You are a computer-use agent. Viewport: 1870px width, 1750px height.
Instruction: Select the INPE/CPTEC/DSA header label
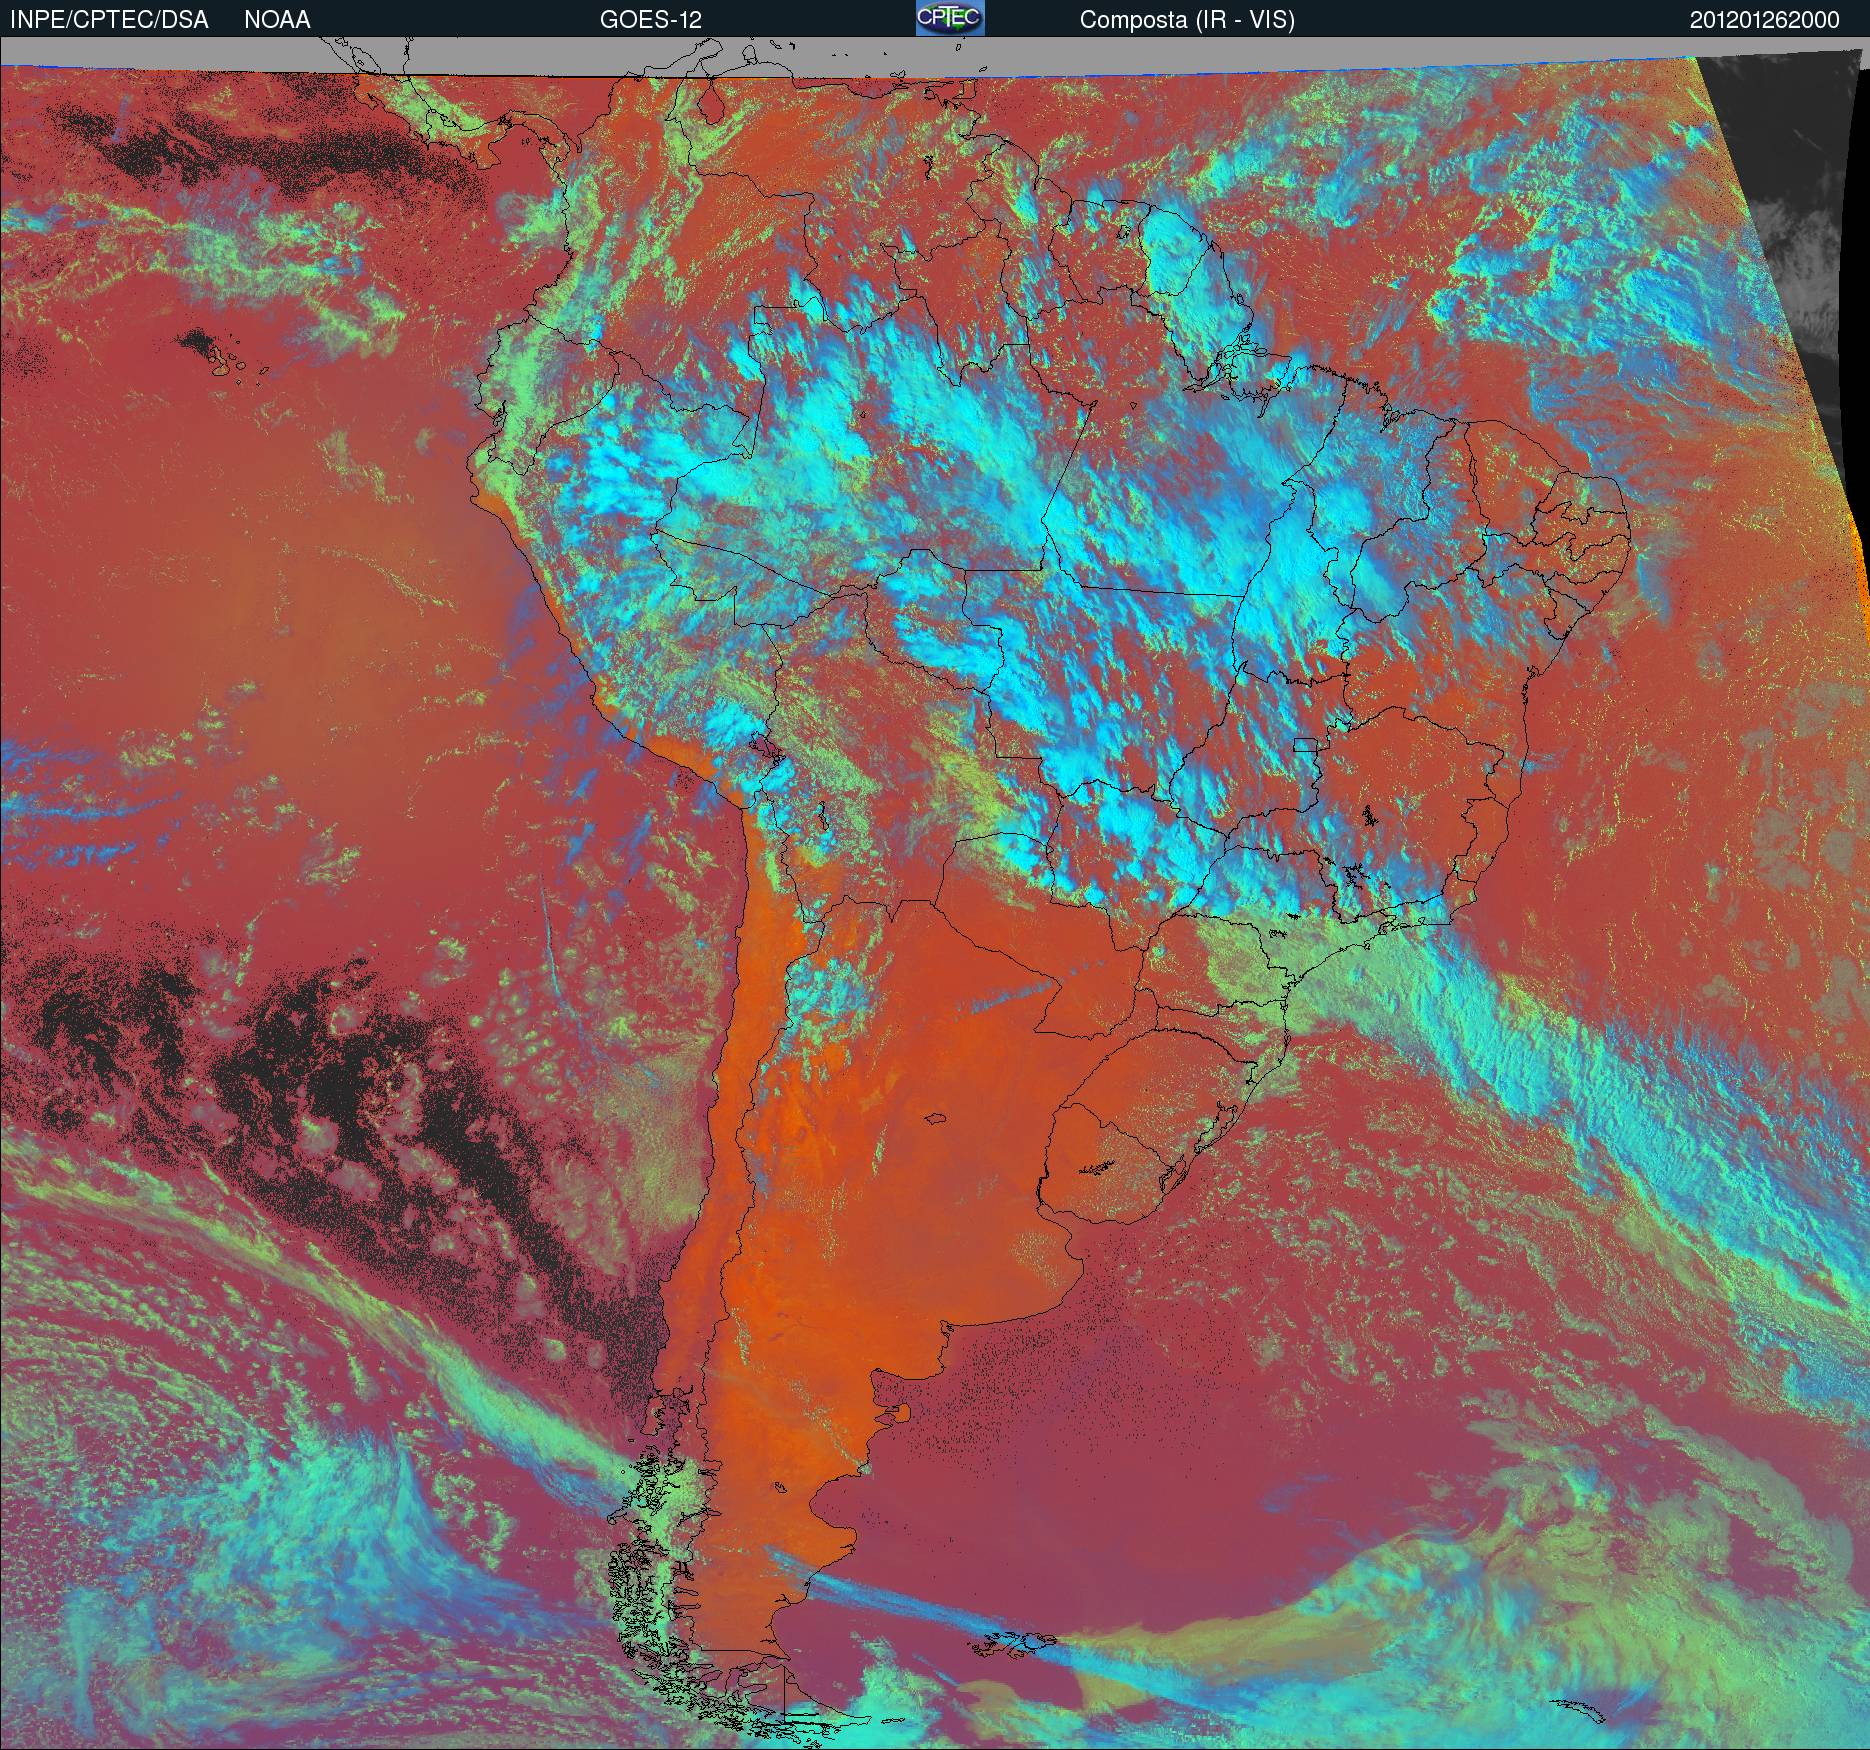(109, 20)
